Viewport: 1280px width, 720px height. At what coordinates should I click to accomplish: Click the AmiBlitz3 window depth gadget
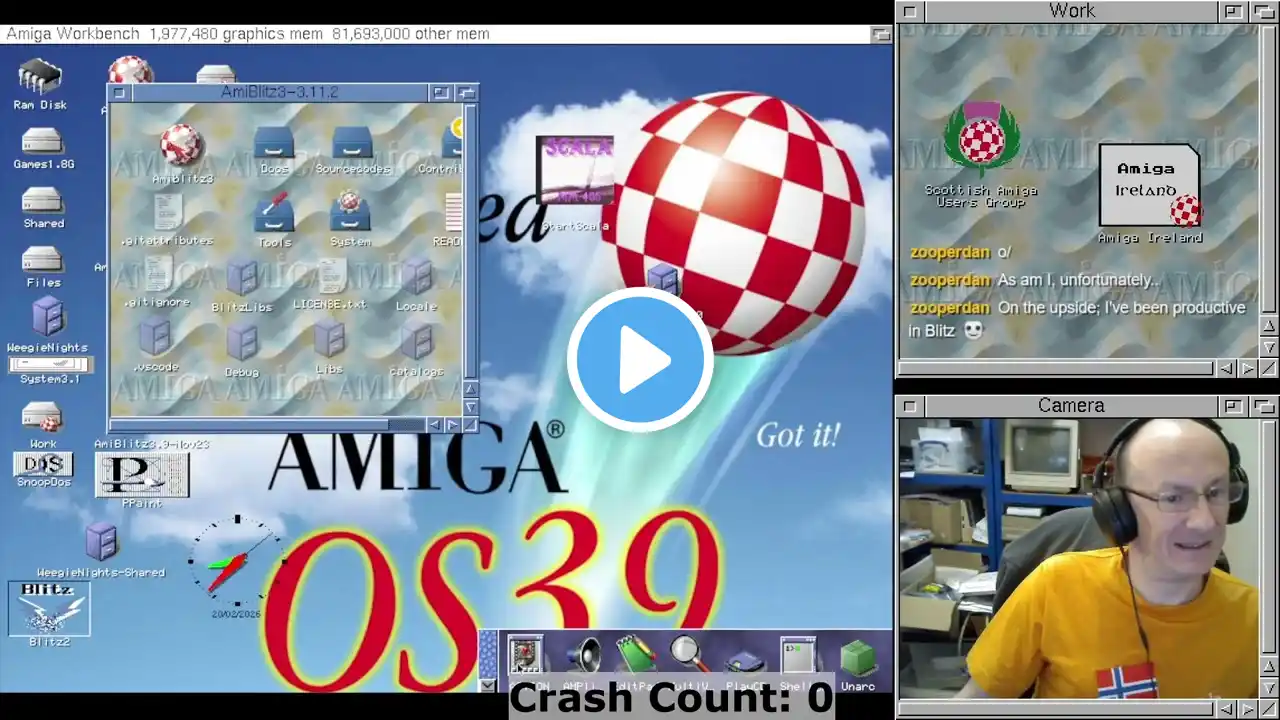(x=466, y=93)
